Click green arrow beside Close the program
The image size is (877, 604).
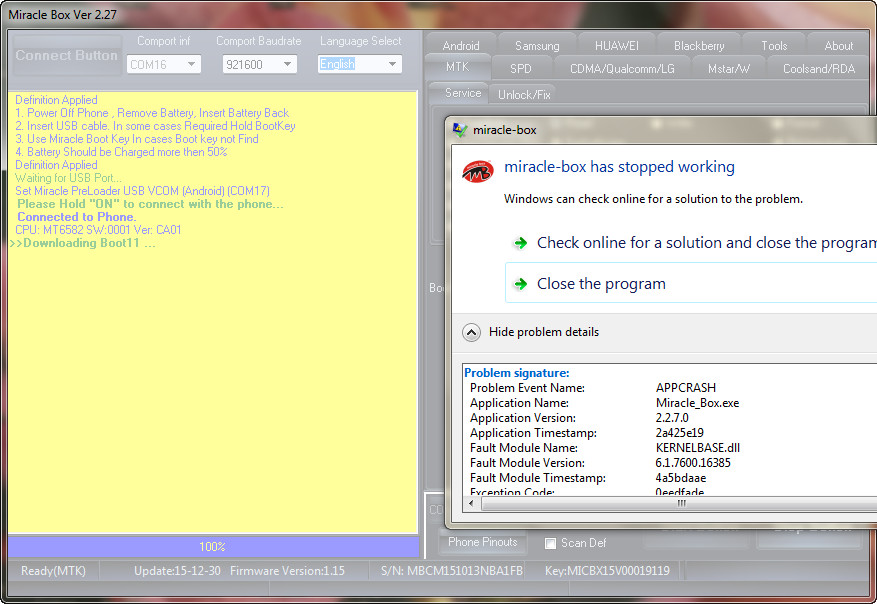(520, 284)
